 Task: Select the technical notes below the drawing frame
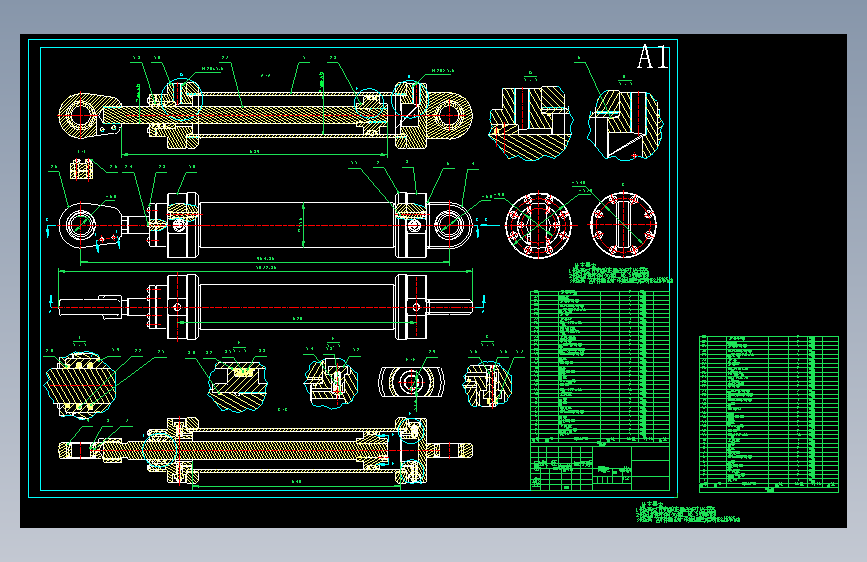coord(687,513)
